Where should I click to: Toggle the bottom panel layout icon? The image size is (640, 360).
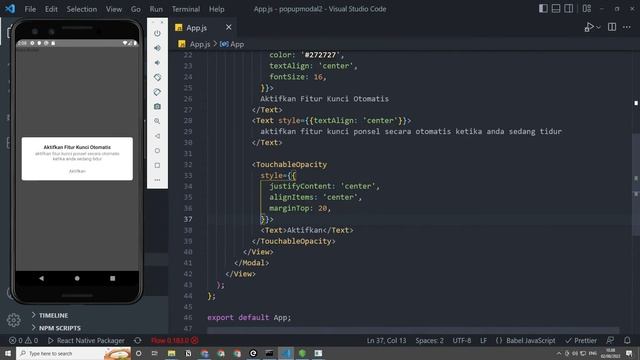pyautogui.click(x=556, y=9)
